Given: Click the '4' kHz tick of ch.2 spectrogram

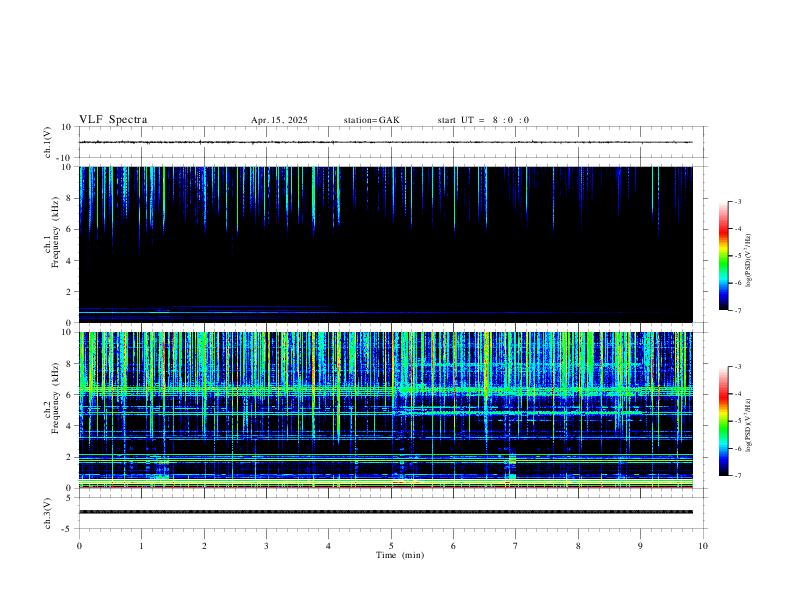Looking at the screenshot, I should click(x=69, y=426).
